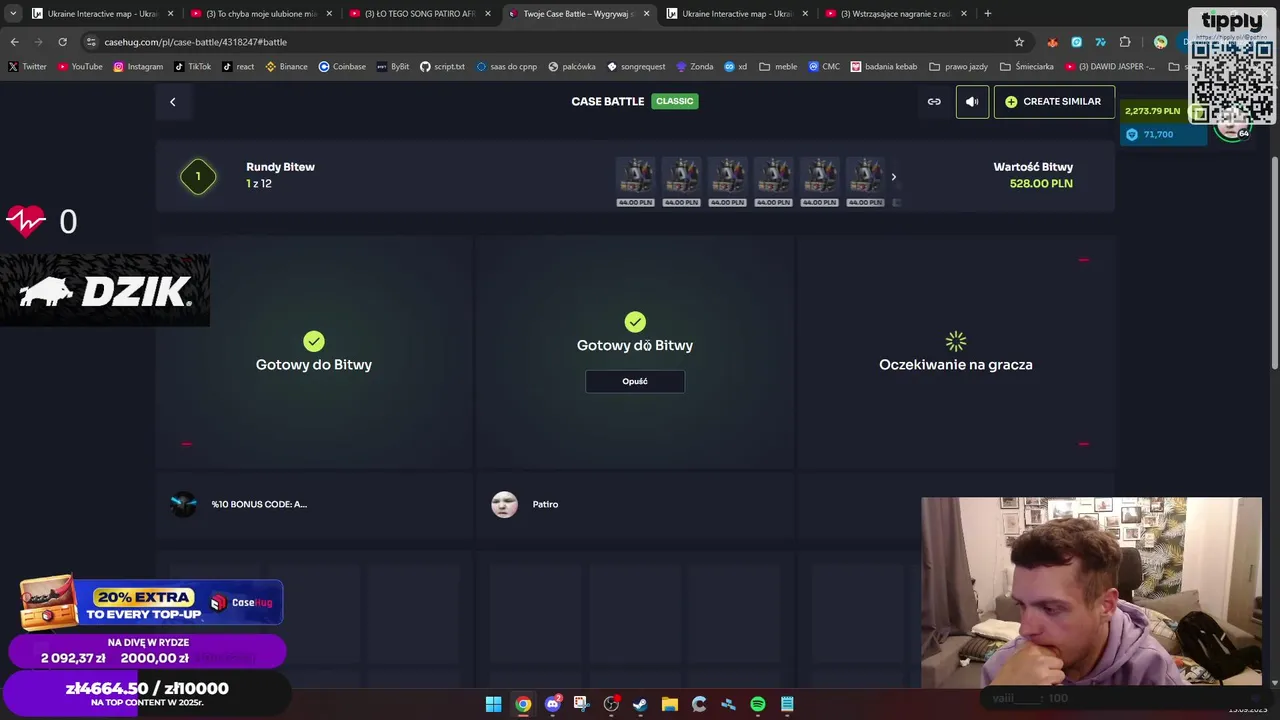The height and width of the screenshot is (720, 1280).
Task: Open the CMC bookmark
Action: coord(824,67)
